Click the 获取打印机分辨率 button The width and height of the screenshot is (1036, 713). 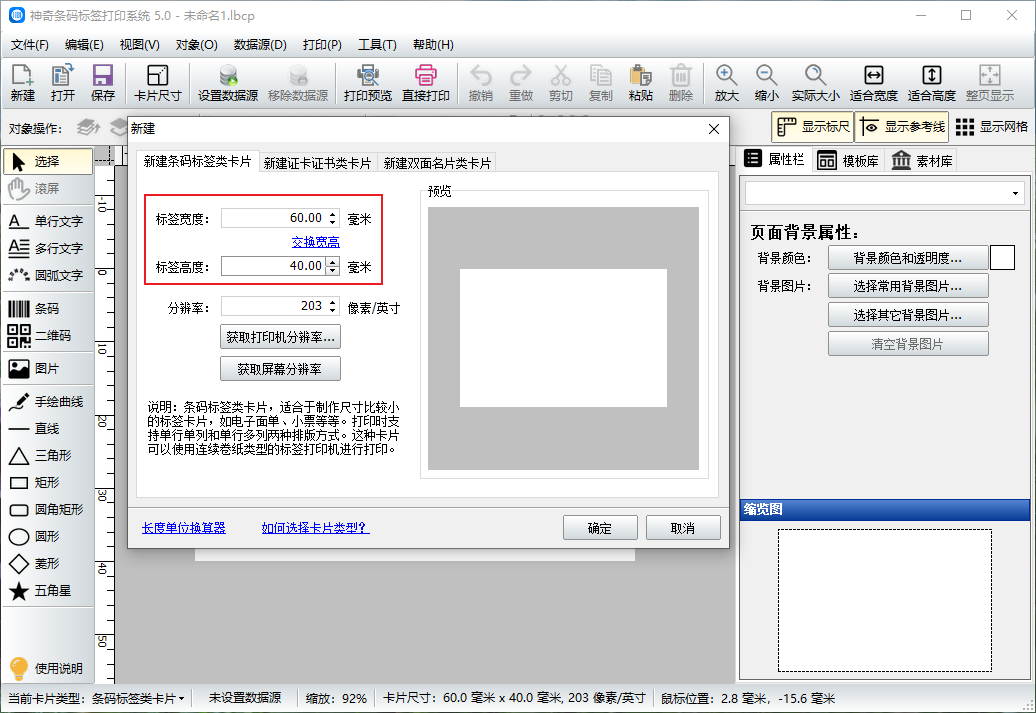coord(280,337)
